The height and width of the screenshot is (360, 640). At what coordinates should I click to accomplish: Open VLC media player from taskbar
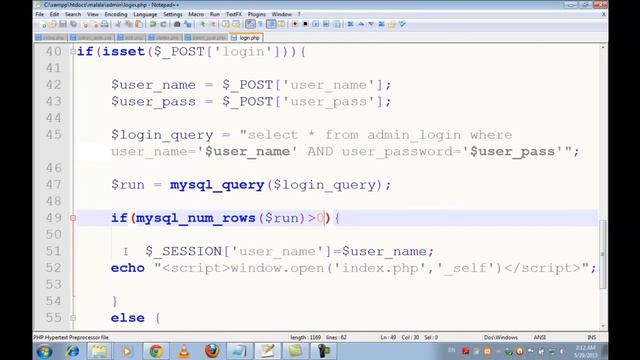[184, 351]
